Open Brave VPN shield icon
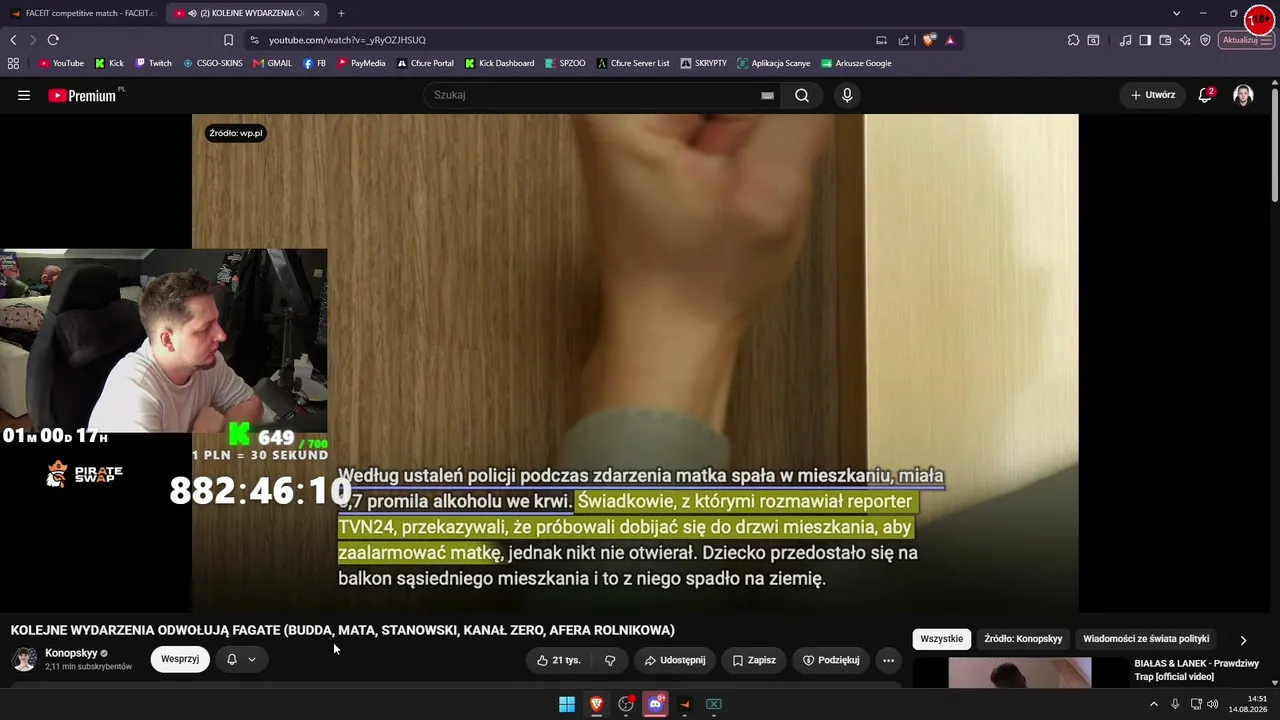This screenshot has height=720, width=1280. tap(1205, 40)
